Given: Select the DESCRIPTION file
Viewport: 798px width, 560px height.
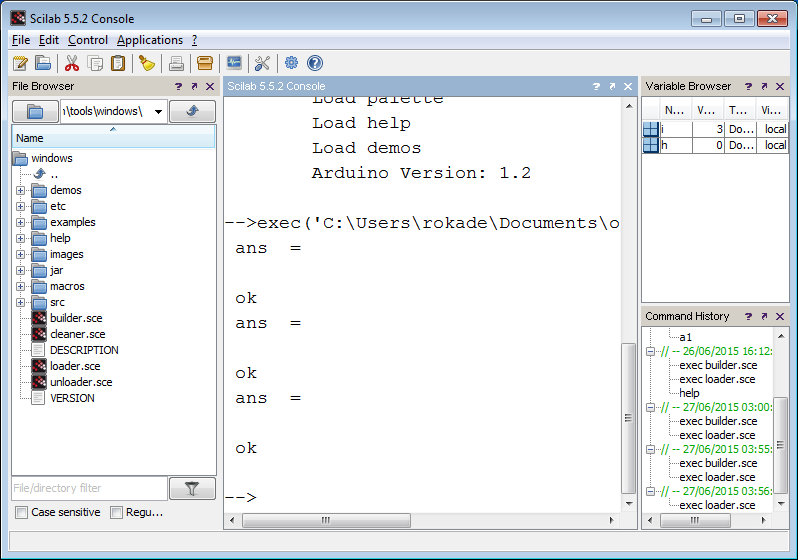Looking at the screenshot, I should pos(84,350).
